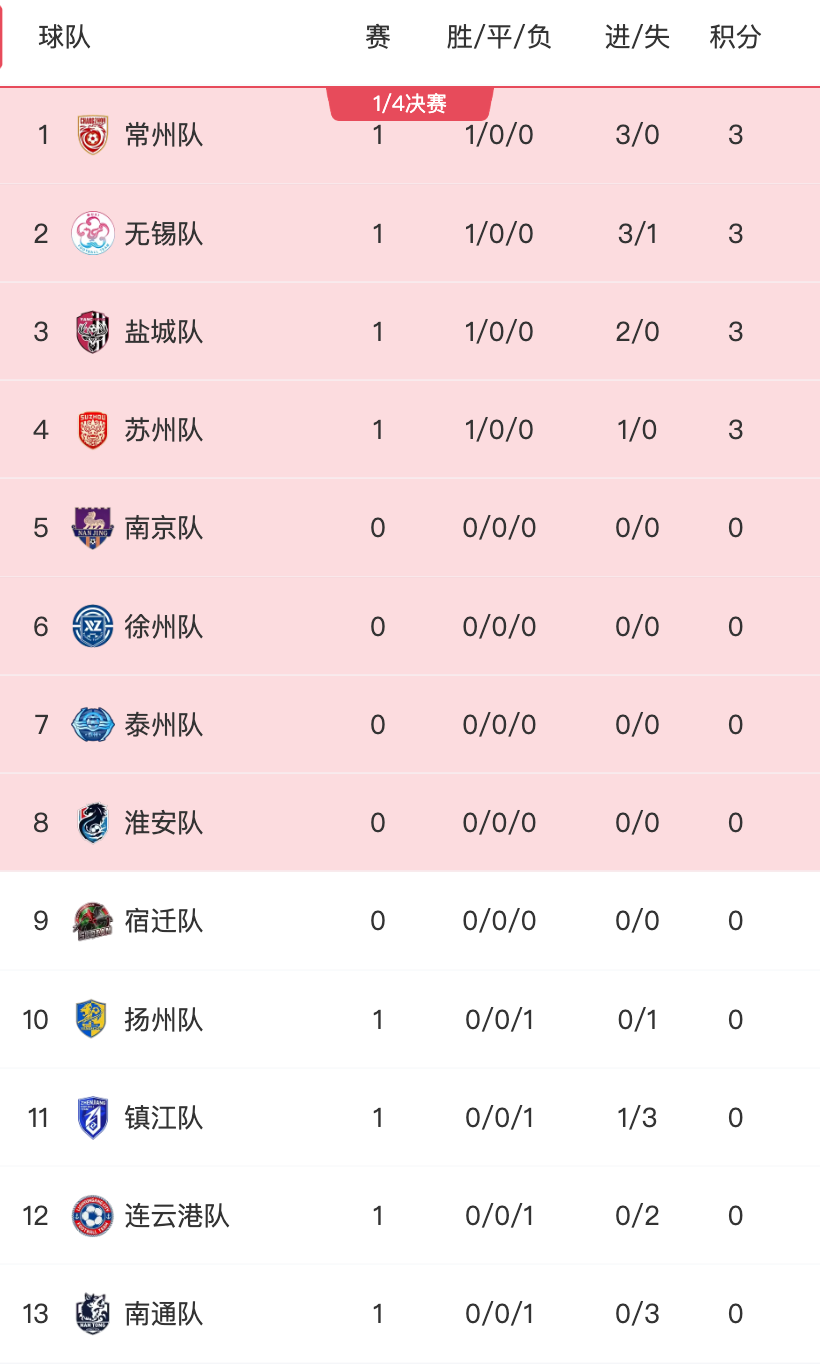This screenshot has width=820, height=1364.
Task: Click the Taizhou team (泰州队) logo
Action: pyautogui.click(x=93, y=724)
